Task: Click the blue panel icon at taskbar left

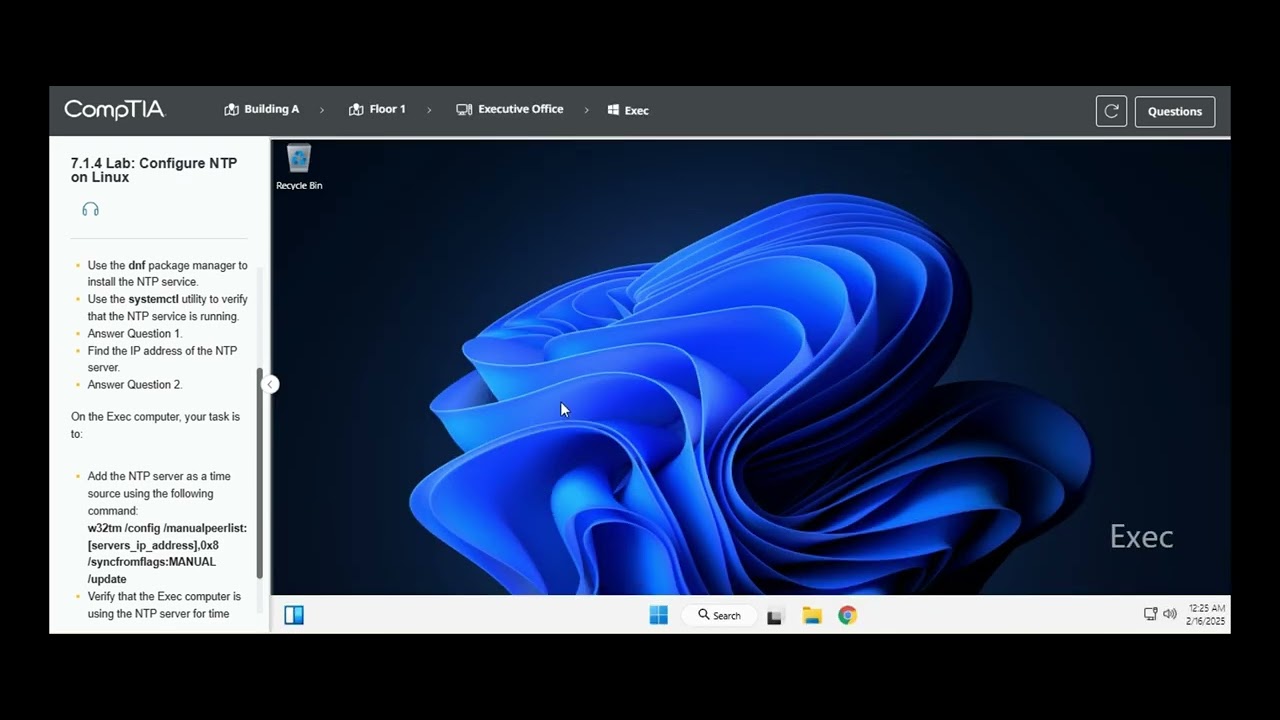Action: [x=294, y=615]
